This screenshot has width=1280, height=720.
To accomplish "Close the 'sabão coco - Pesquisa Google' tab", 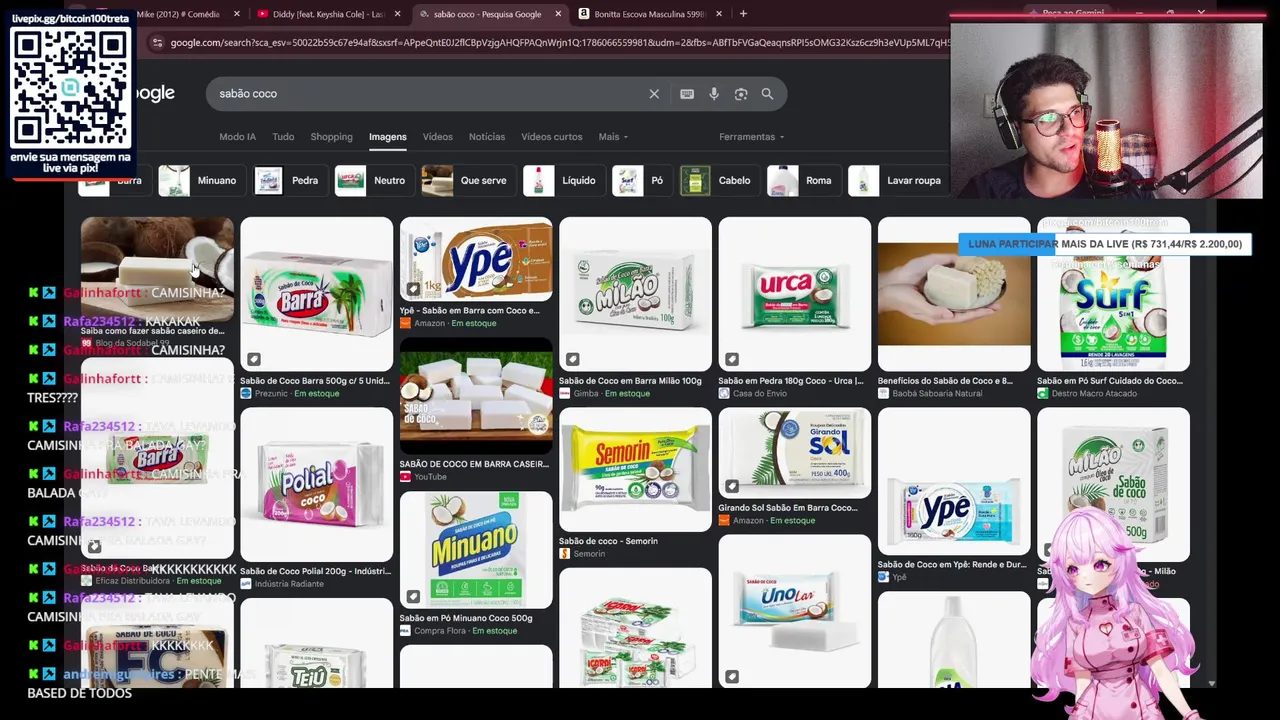I will tap(558, 14).
